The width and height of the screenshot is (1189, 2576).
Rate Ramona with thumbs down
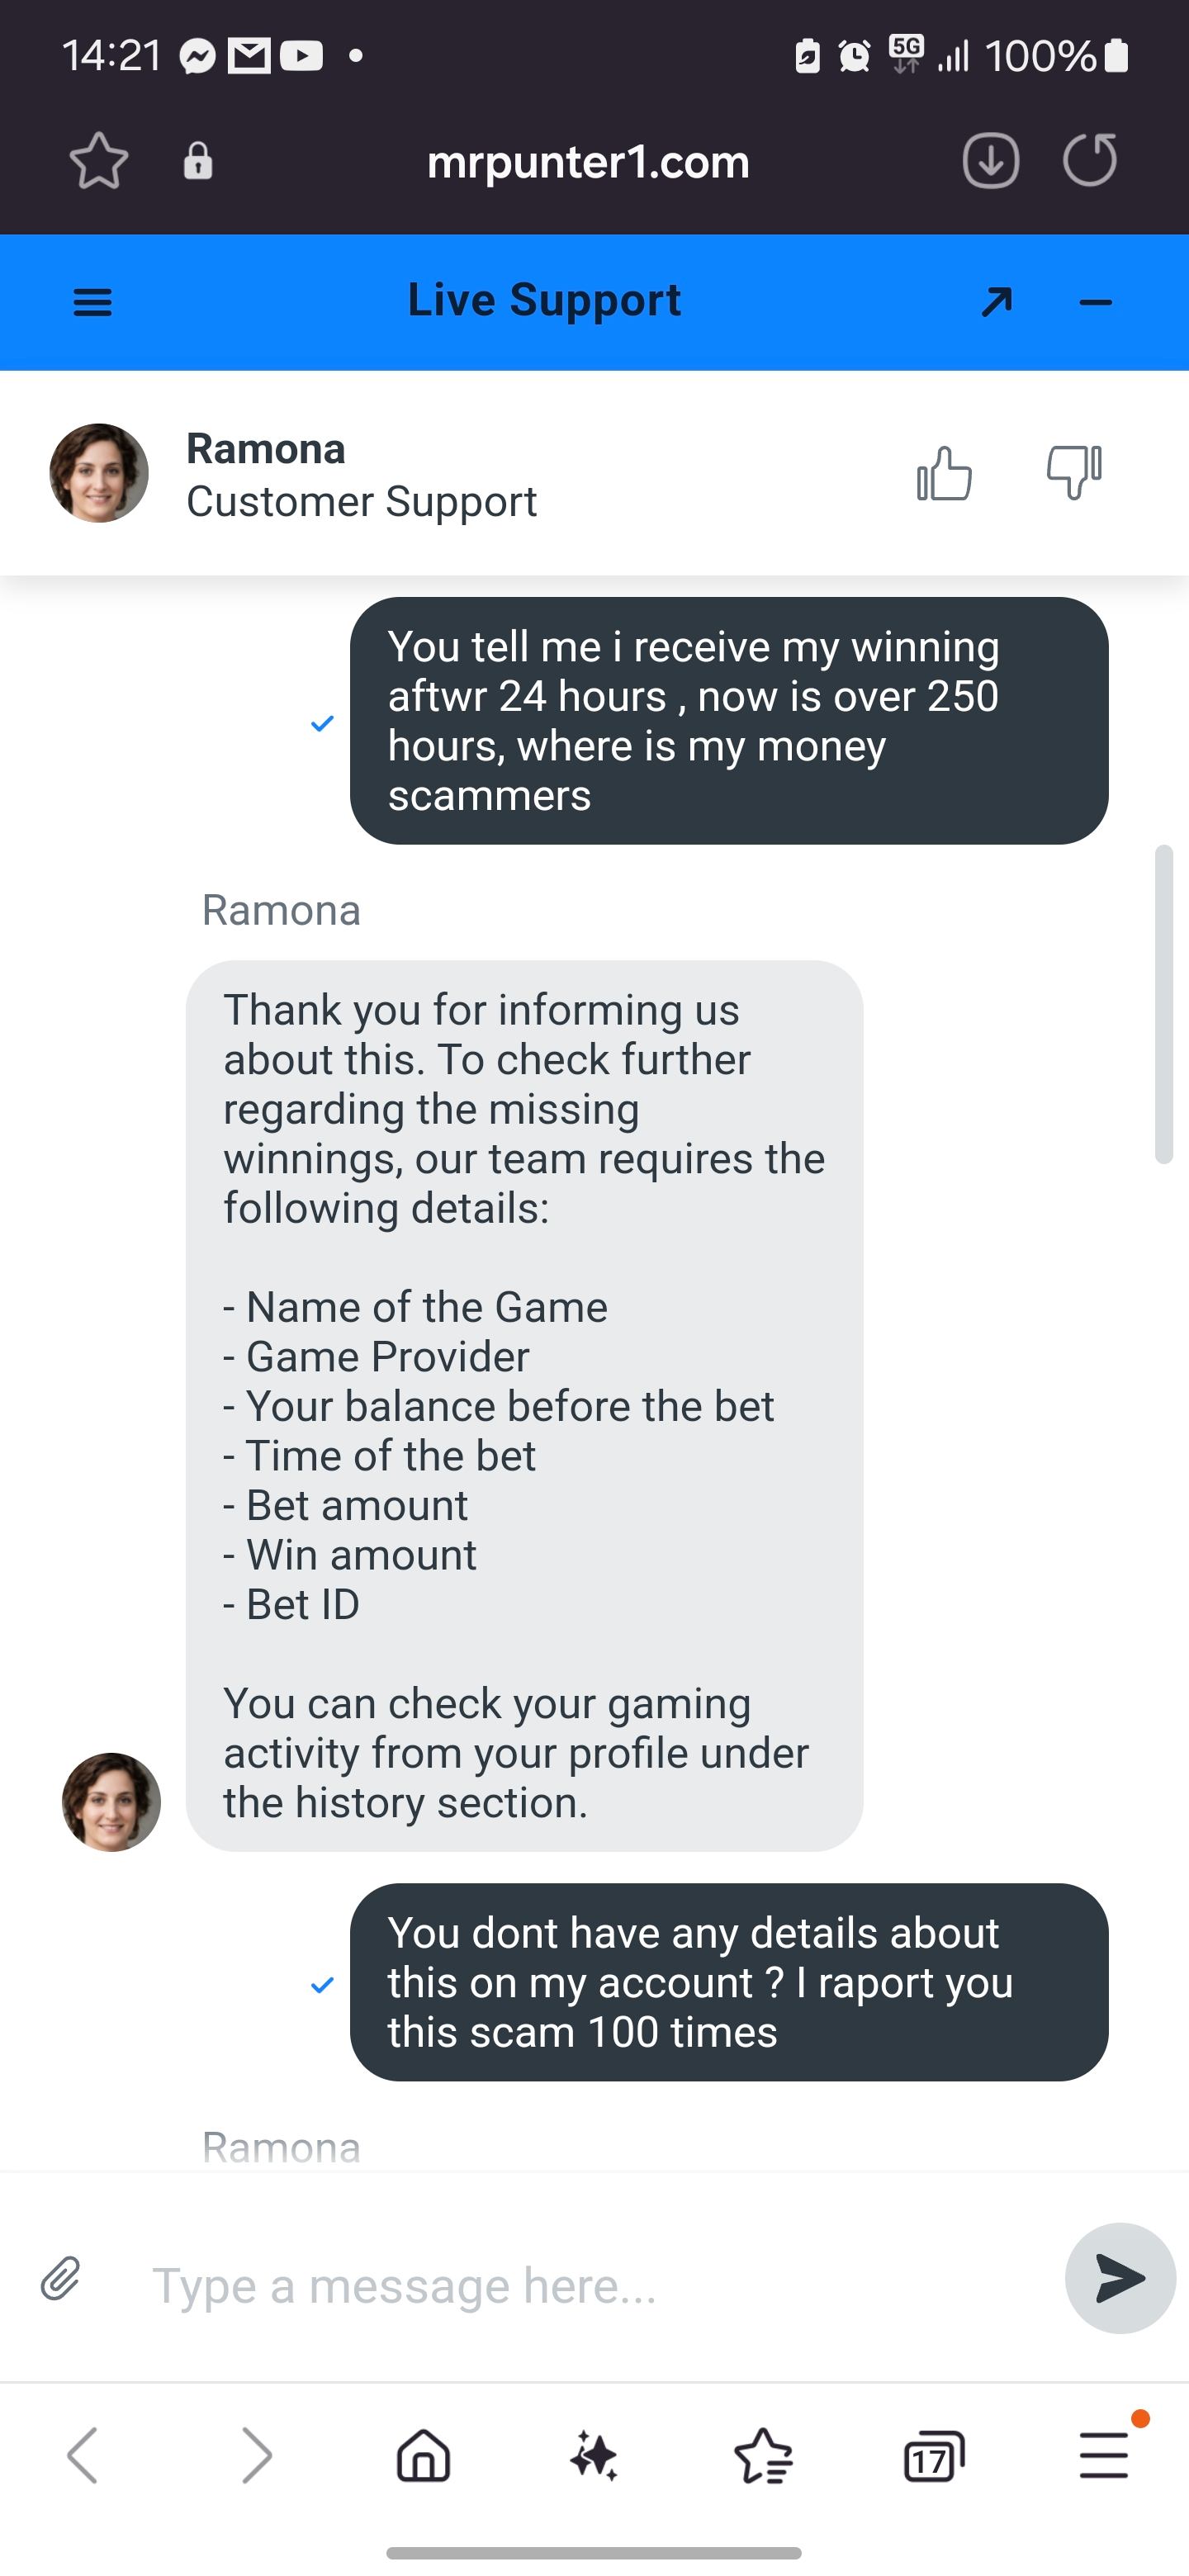(1074, 472)
